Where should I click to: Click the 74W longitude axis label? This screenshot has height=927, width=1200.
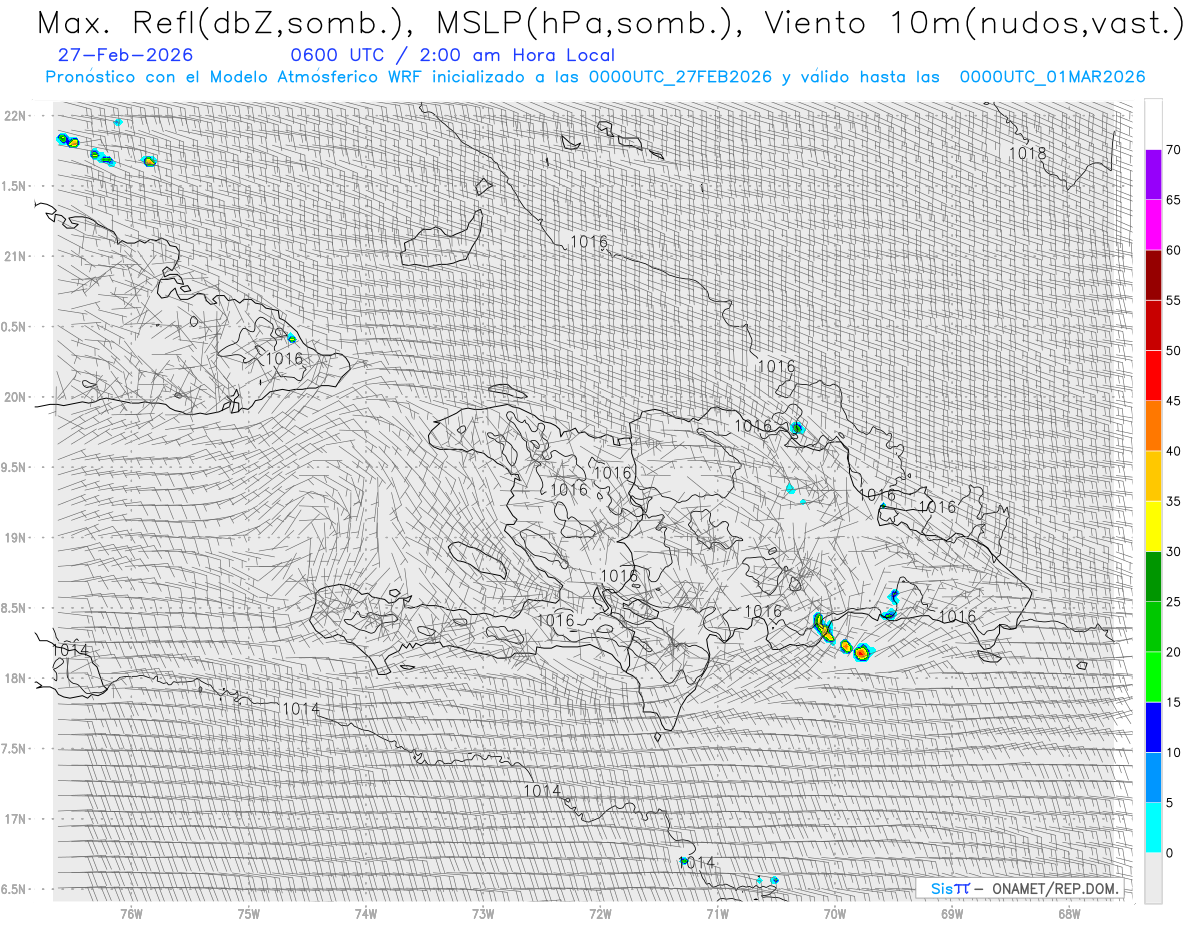366,913
